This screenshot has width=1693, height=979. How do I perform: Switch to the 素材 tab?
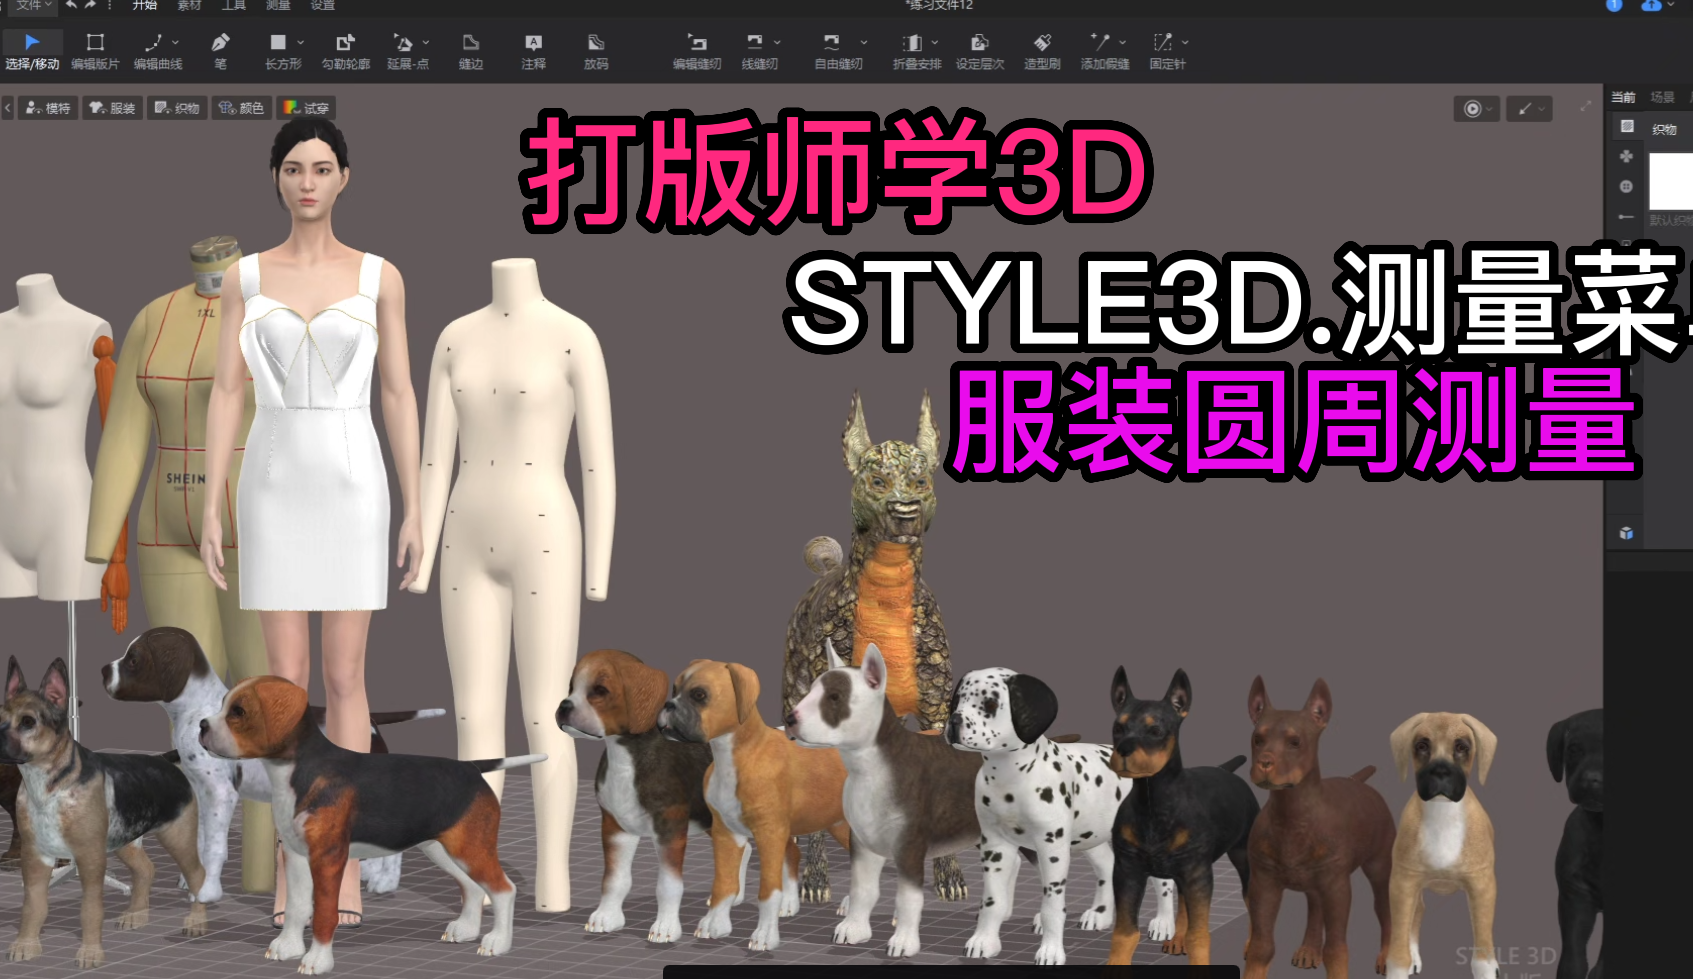coord(189,5)
